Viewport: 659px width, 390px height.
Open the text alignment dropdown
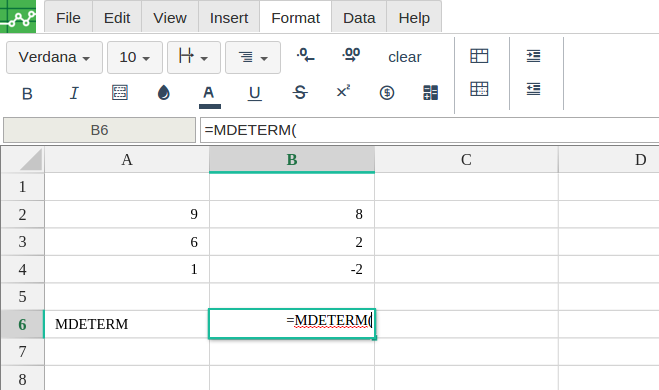click(253, 57)
